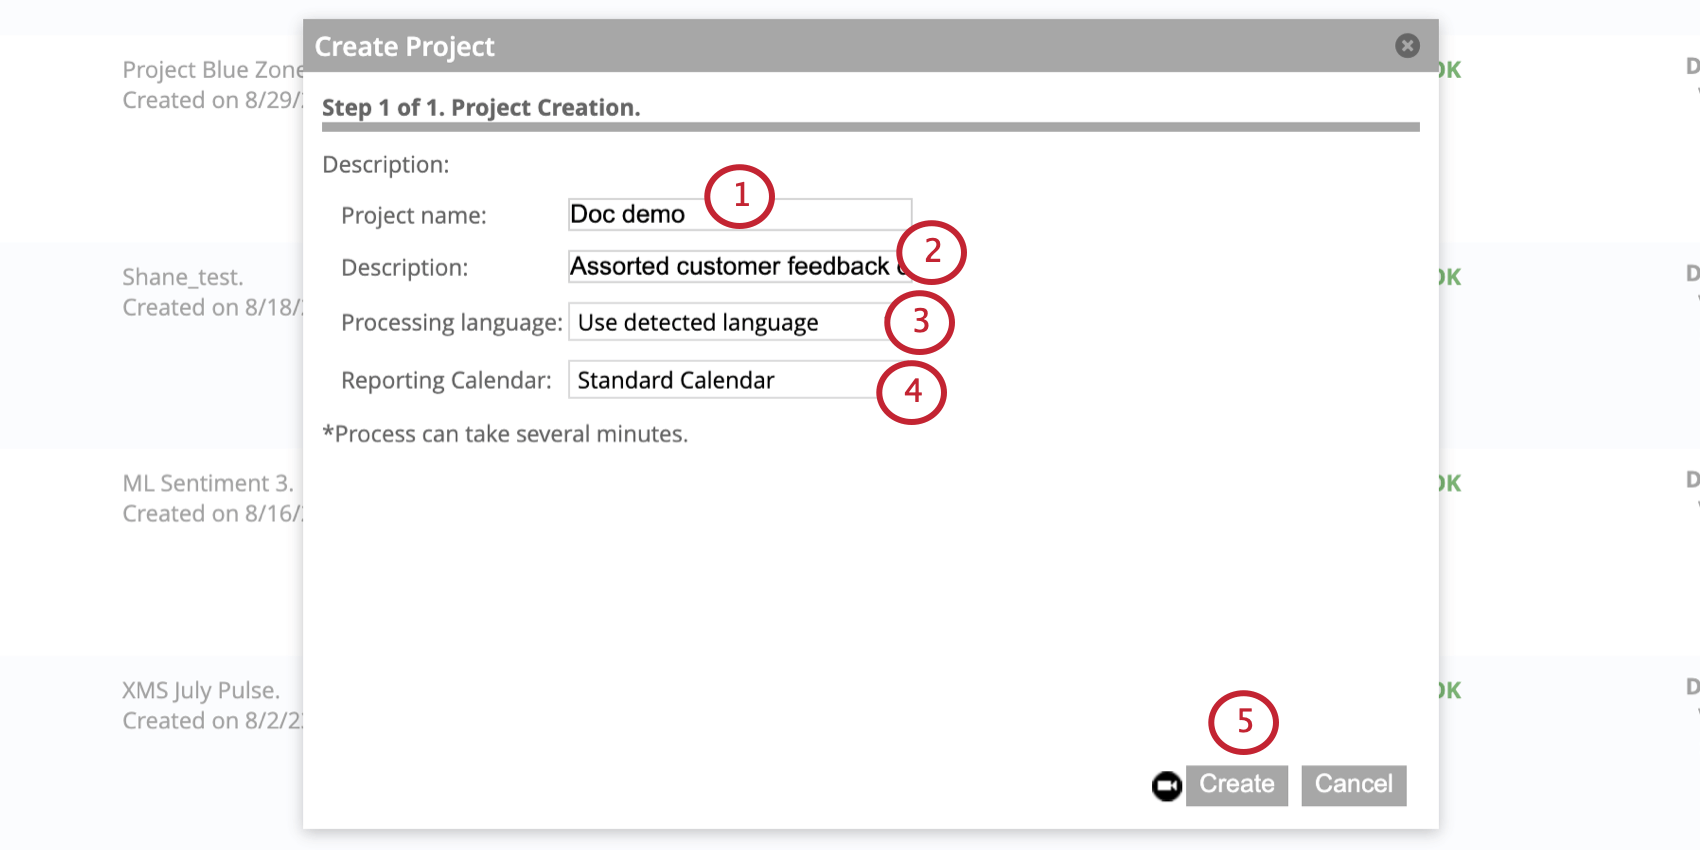Click the Cancel button
The height and width of the screenshot is (850, 1700).
[1353, 785]
